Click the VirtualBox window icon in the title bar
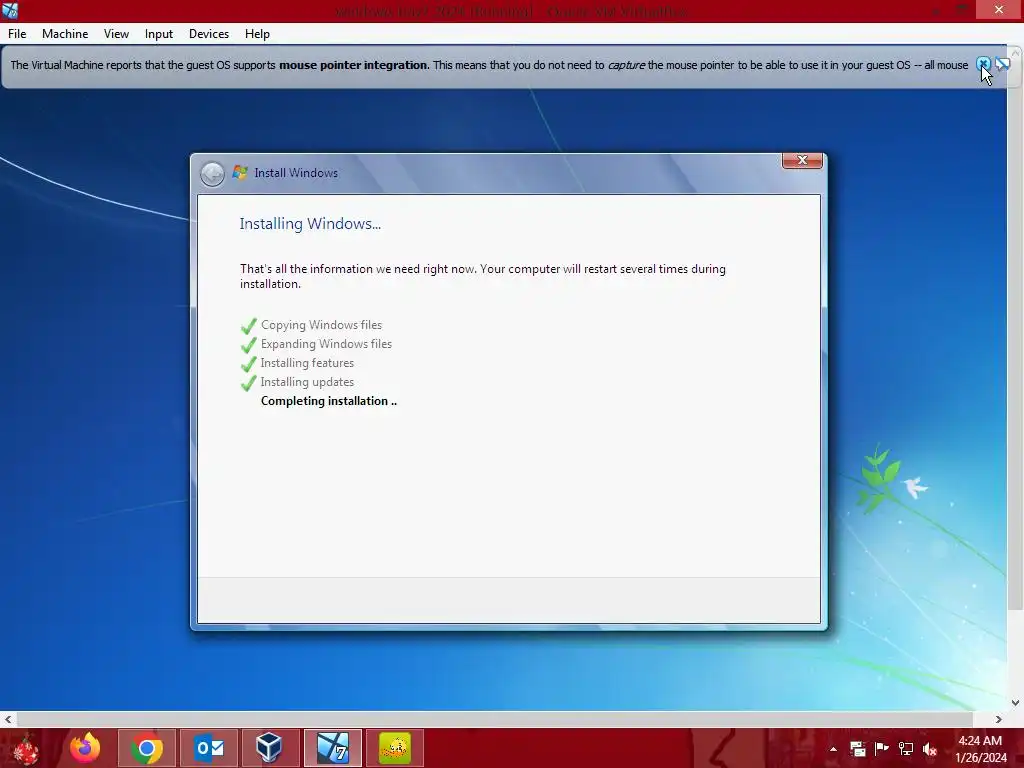The image size is (1024, 768). tap(10, 10)
